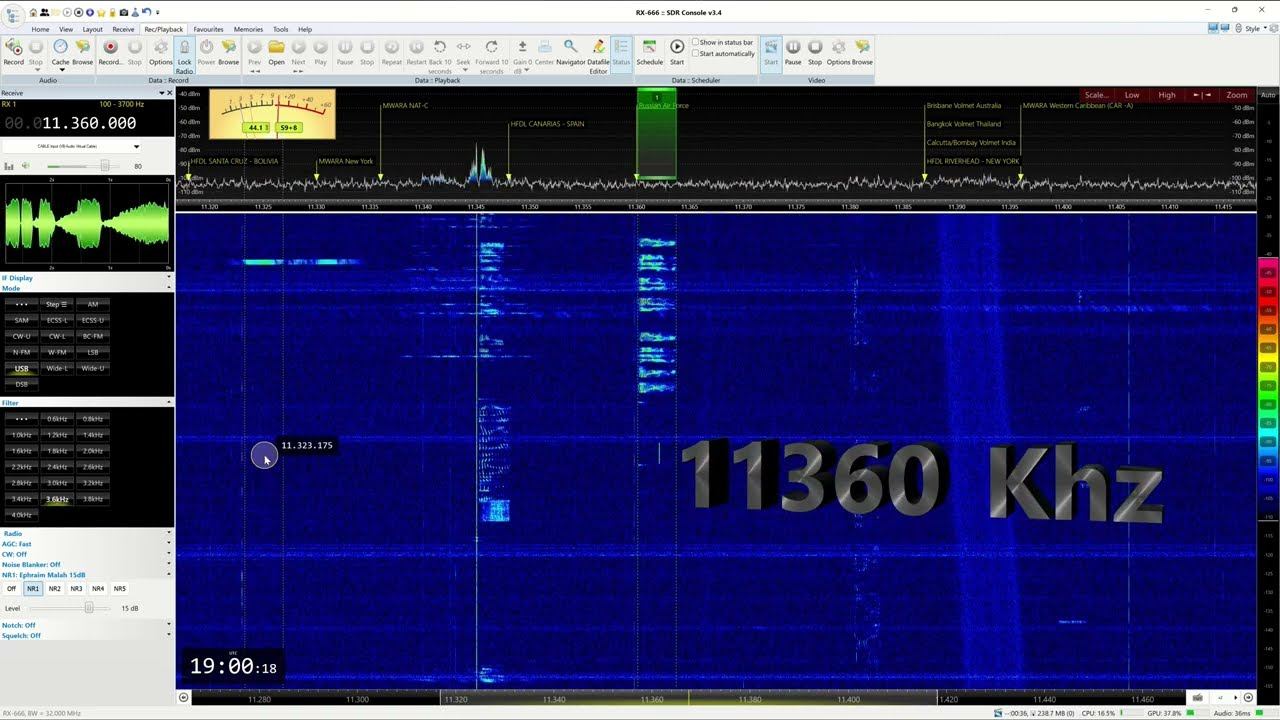Switch to the Memories tab
This screenshot has width=1280, height=720.
pyautogui.click(x=248, y=29)
